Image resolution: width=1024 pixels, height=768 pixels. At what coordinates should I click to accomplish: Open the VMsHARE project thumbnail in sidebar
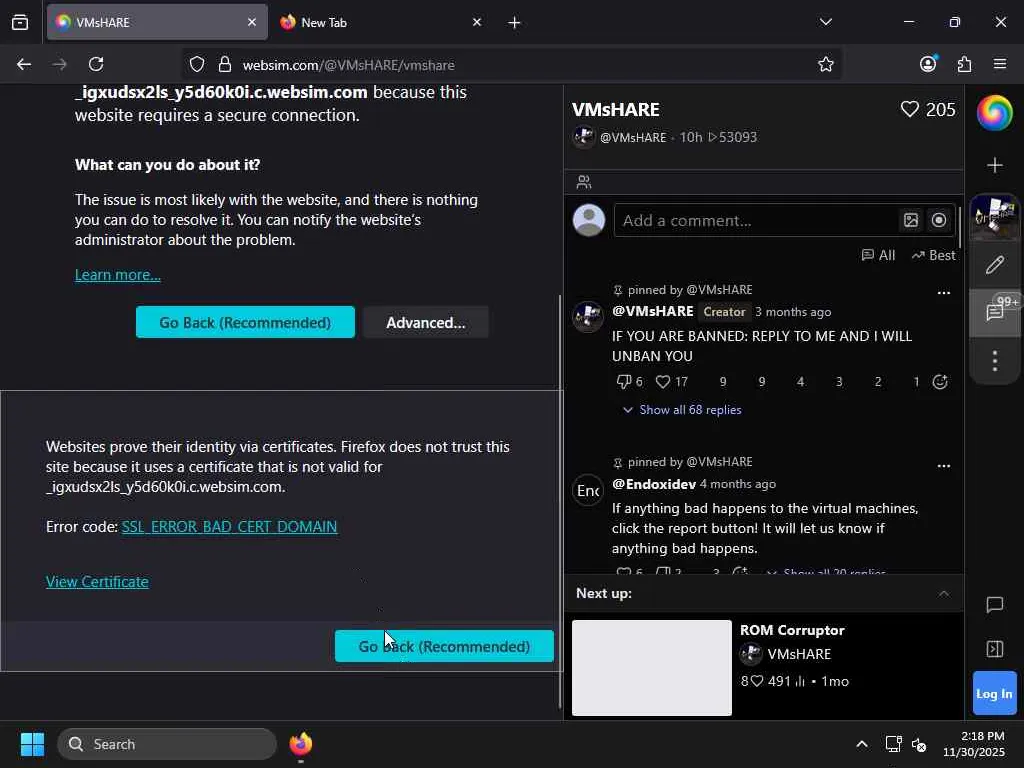tap(995, 216)
